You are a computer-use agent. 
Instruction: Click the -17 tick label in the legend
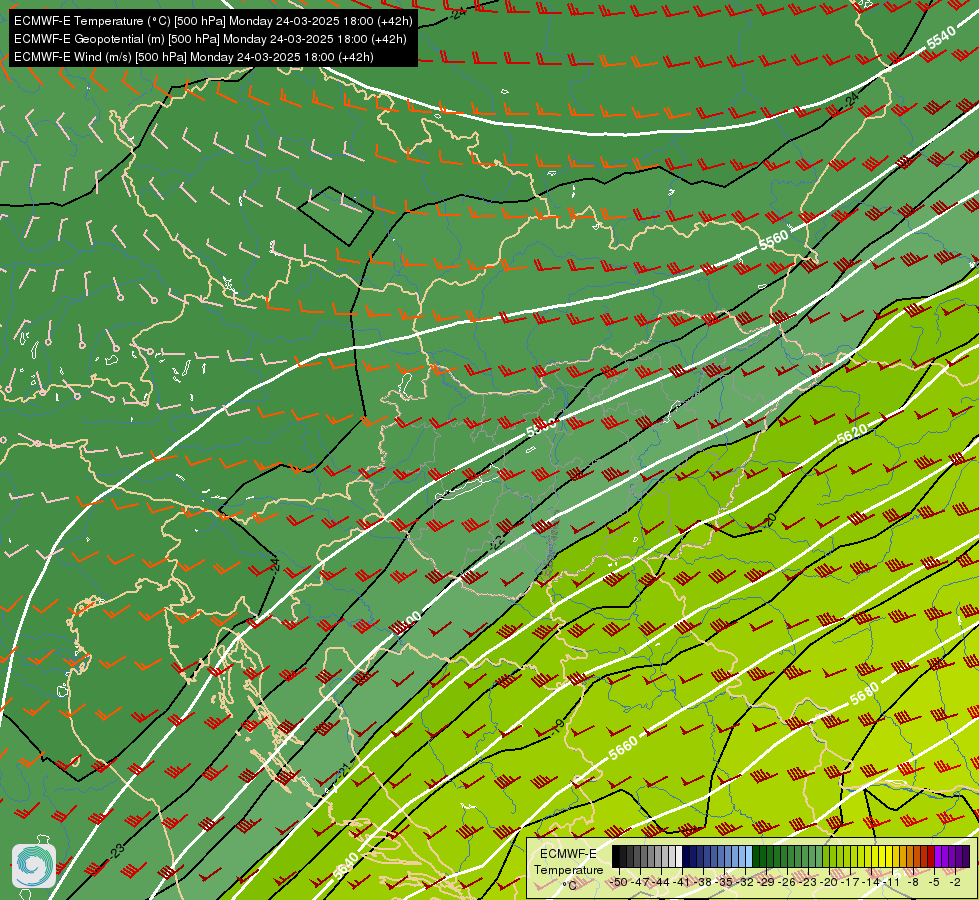851,882
